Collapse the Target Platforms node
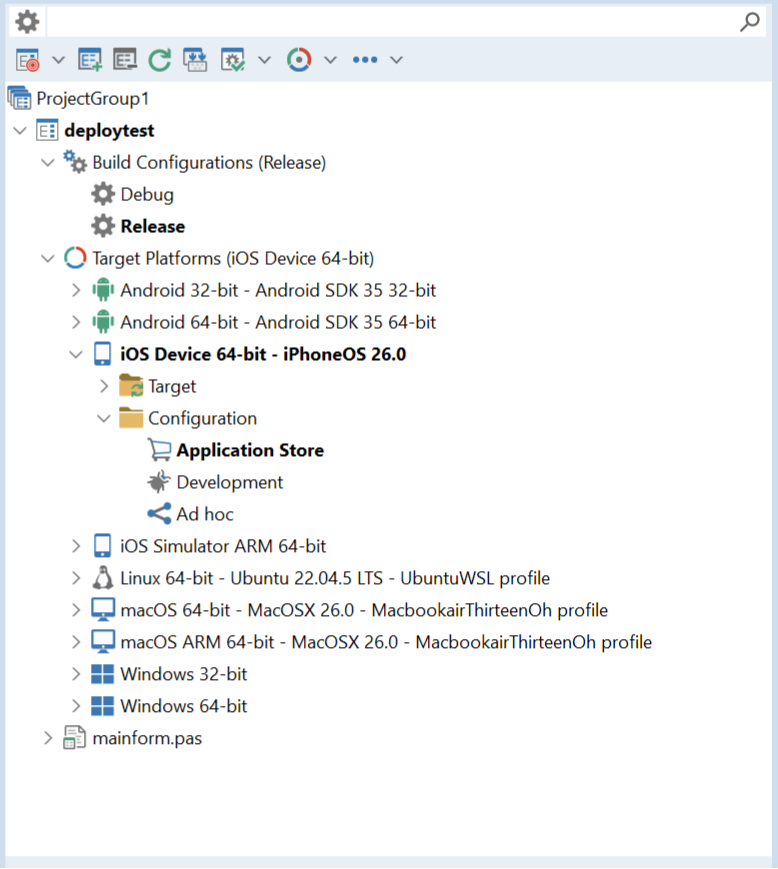This screenshot has height=869, width=778. pos(48,258)
